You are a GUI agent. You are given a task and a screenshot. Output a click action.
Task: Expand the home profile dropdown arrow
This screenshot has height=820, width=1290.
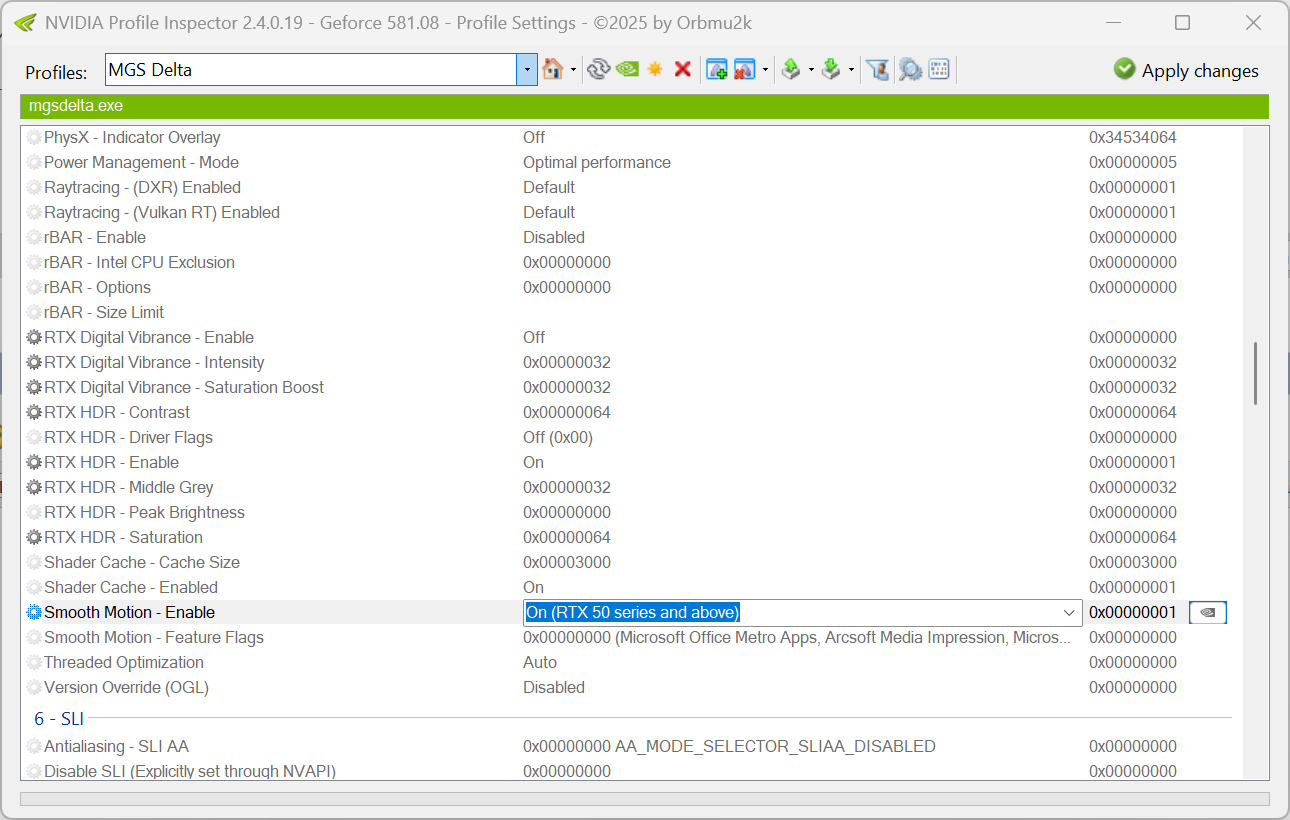click(x=573, y=70)
